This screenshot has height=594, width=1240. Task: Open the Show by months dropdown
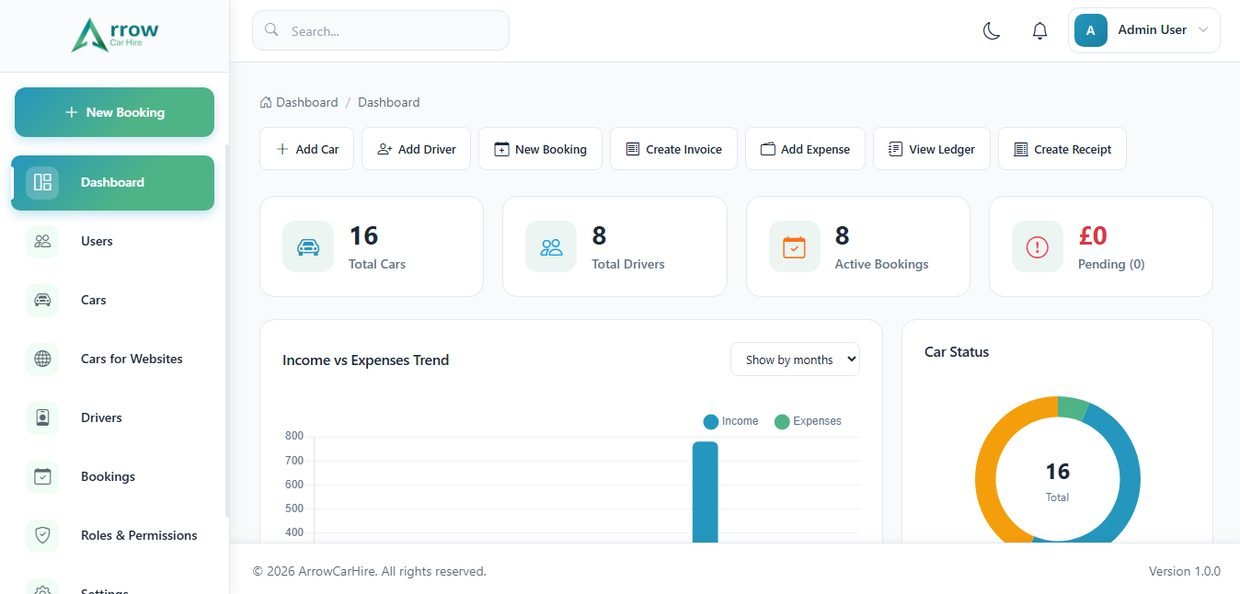795,360
